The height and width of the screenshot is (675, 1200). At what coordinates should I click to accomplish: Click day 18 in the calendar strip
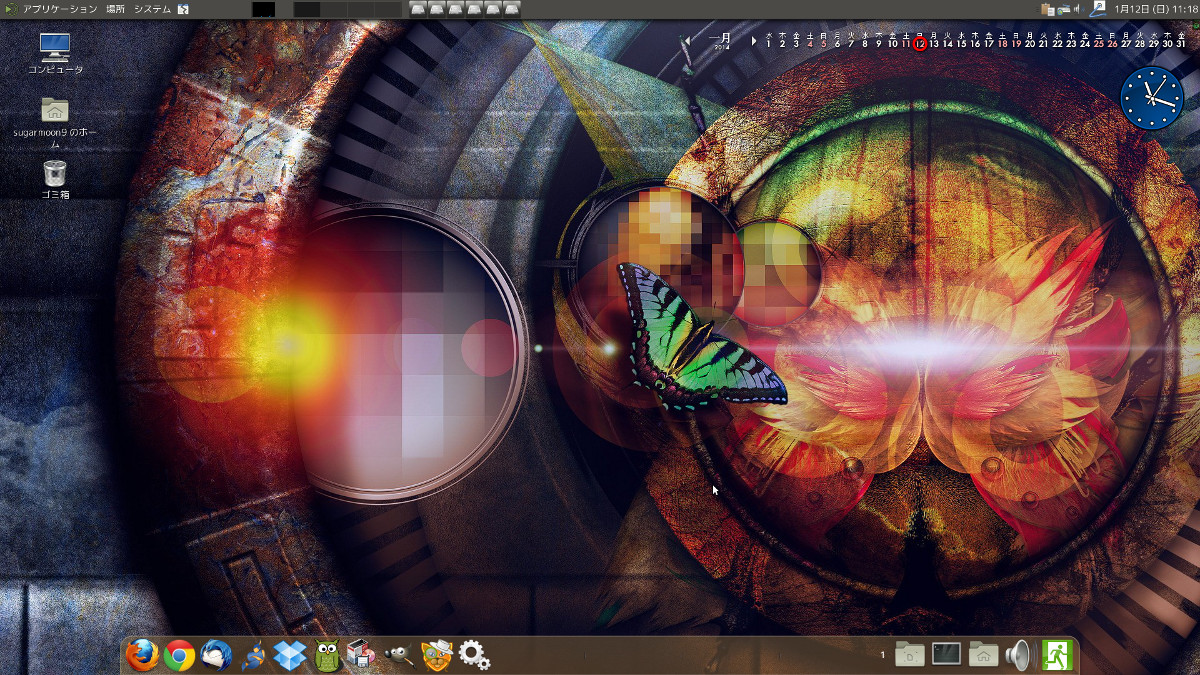point(1003,43)
